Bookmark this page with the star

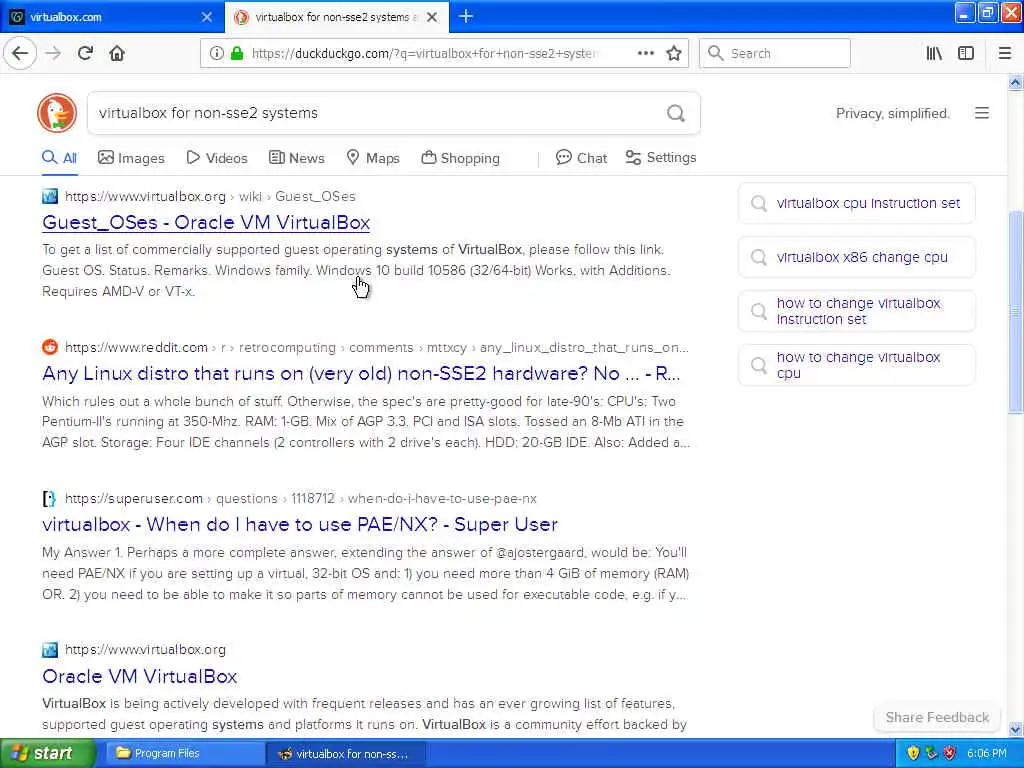[674, 54]
